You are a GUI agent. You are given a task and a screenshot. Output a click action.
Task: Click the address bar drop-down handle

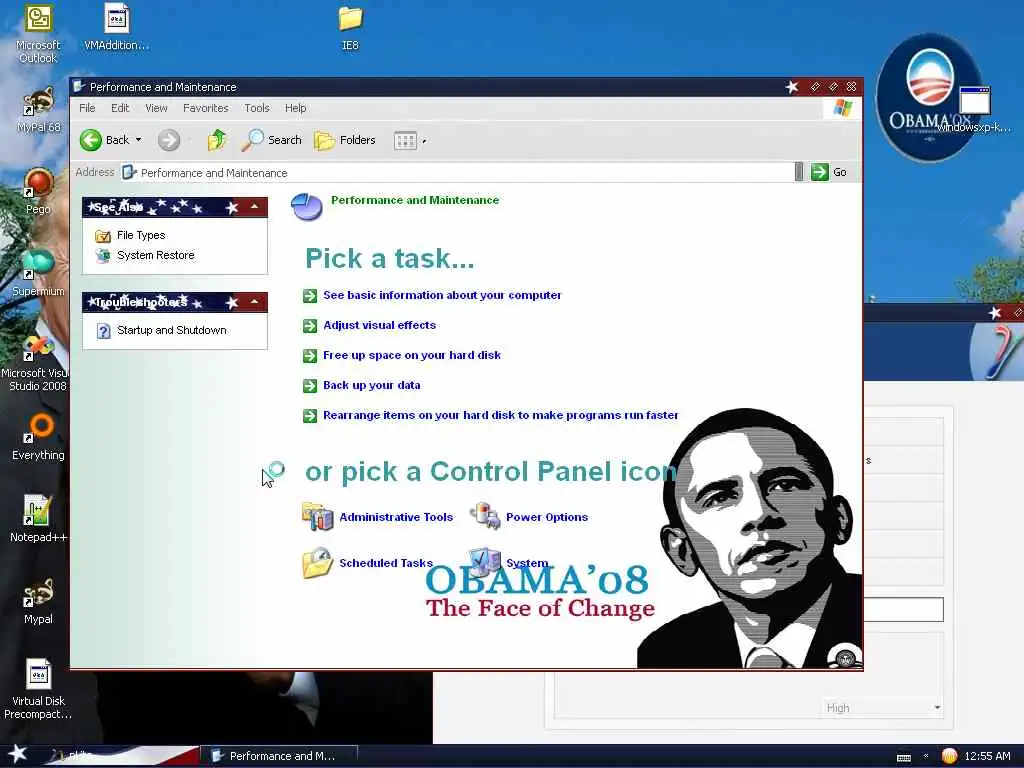click(799, 172)
